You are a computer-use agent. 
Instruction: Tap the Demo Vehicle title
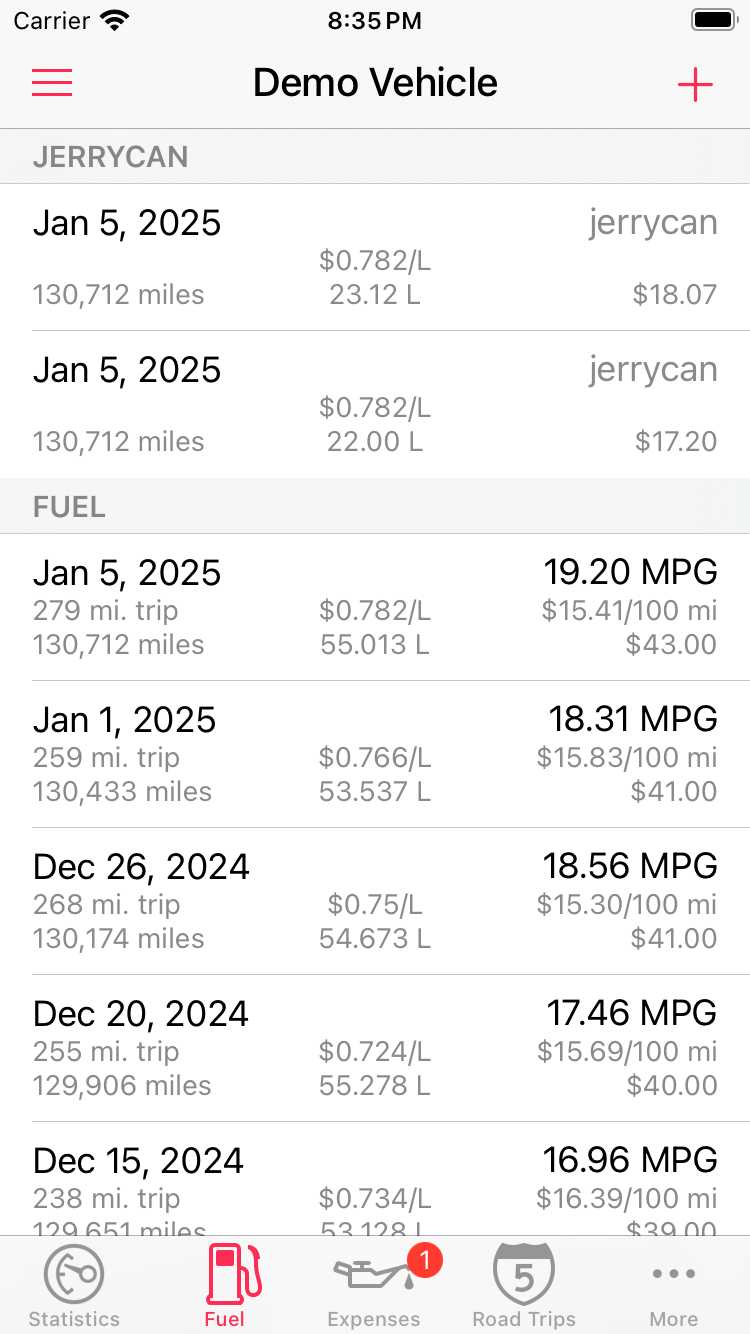coord(375,83)
